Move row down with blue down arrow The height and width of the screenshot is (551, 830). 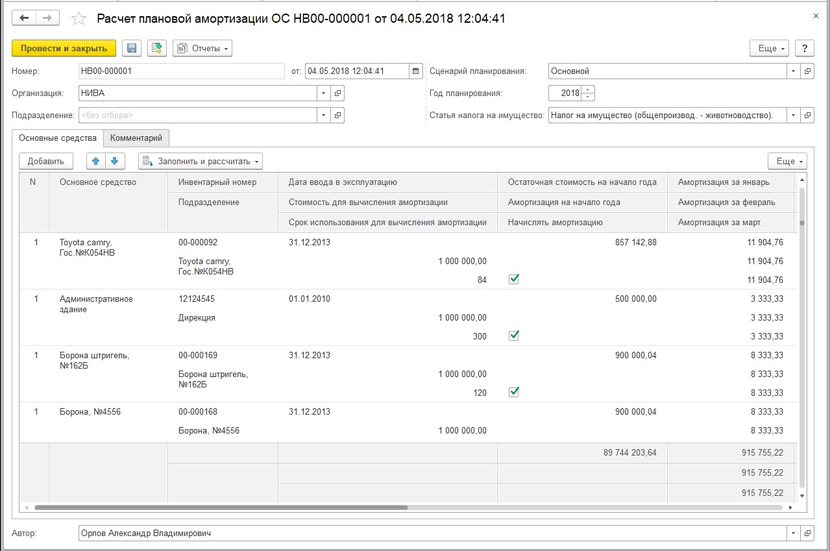point(115,161)
